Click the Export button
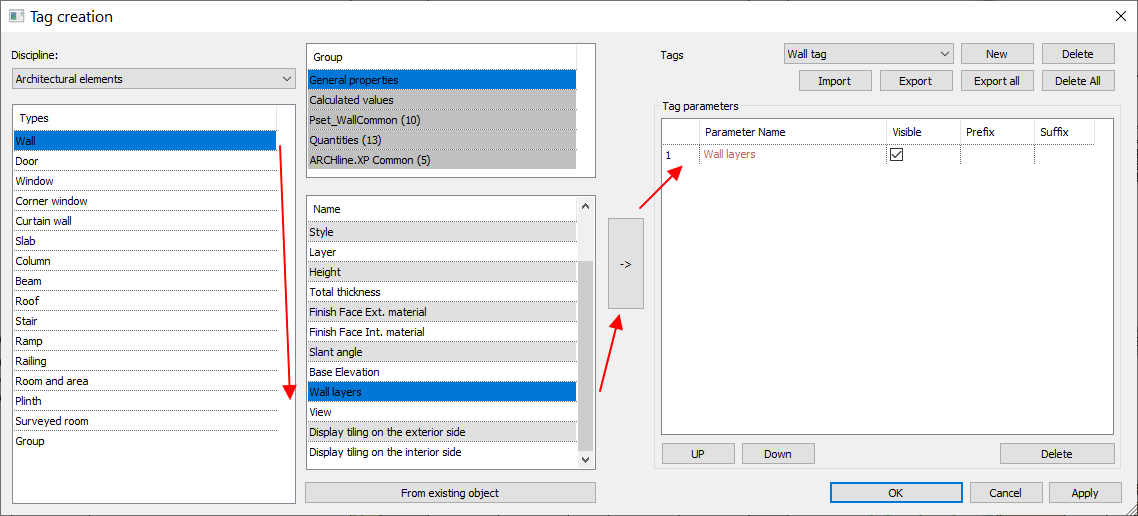The height and width of the screenshot is (516, 1138). click(915, 81)
